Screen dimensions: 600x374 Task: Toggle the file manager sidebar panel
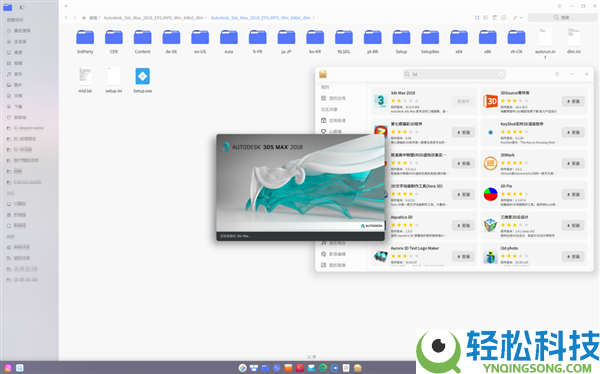tap(22, 7)
